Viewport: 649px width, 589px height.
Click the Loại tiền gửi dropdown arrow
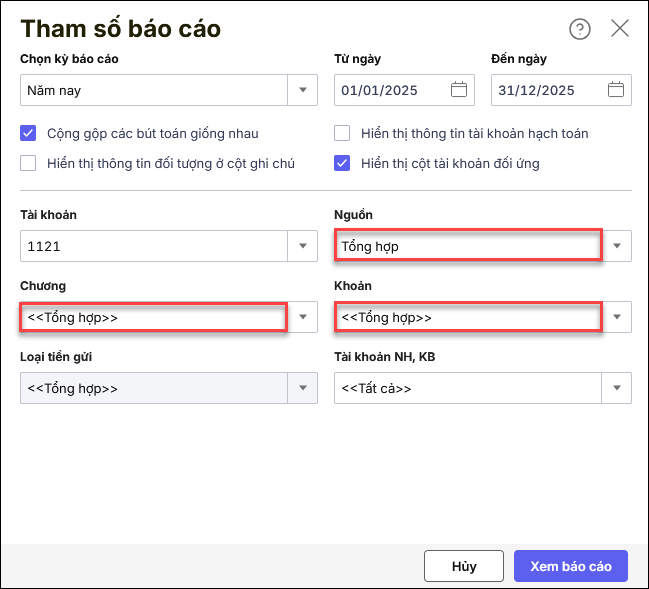coord(303,388)
